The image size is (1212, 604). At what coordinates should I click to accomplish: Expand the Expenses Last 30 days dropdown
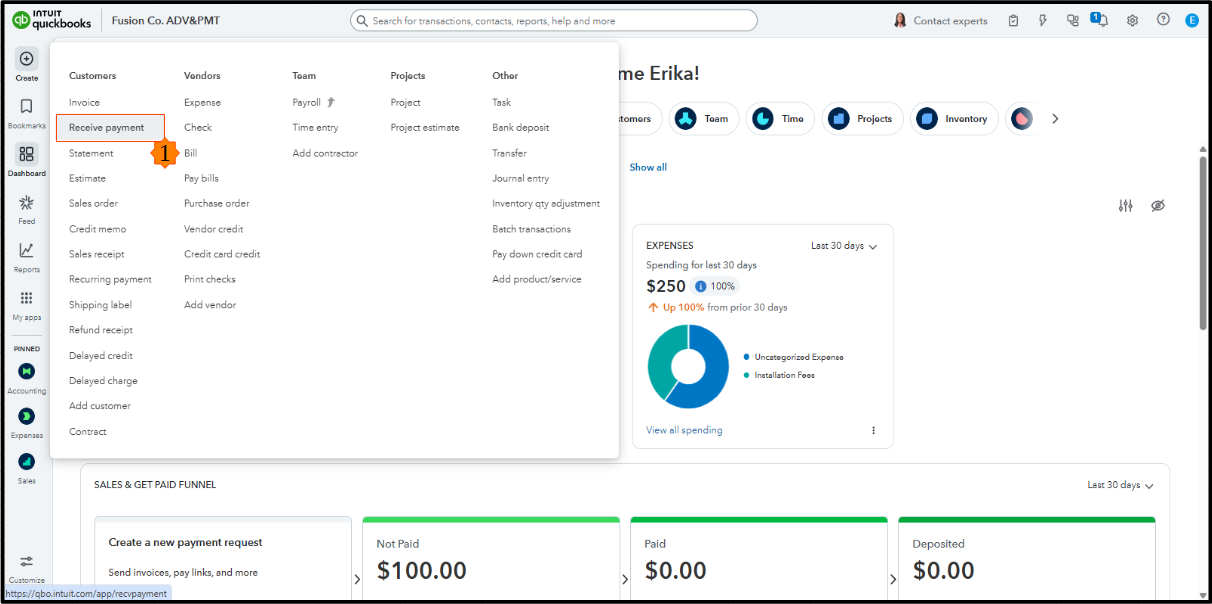tap(844, 246)
